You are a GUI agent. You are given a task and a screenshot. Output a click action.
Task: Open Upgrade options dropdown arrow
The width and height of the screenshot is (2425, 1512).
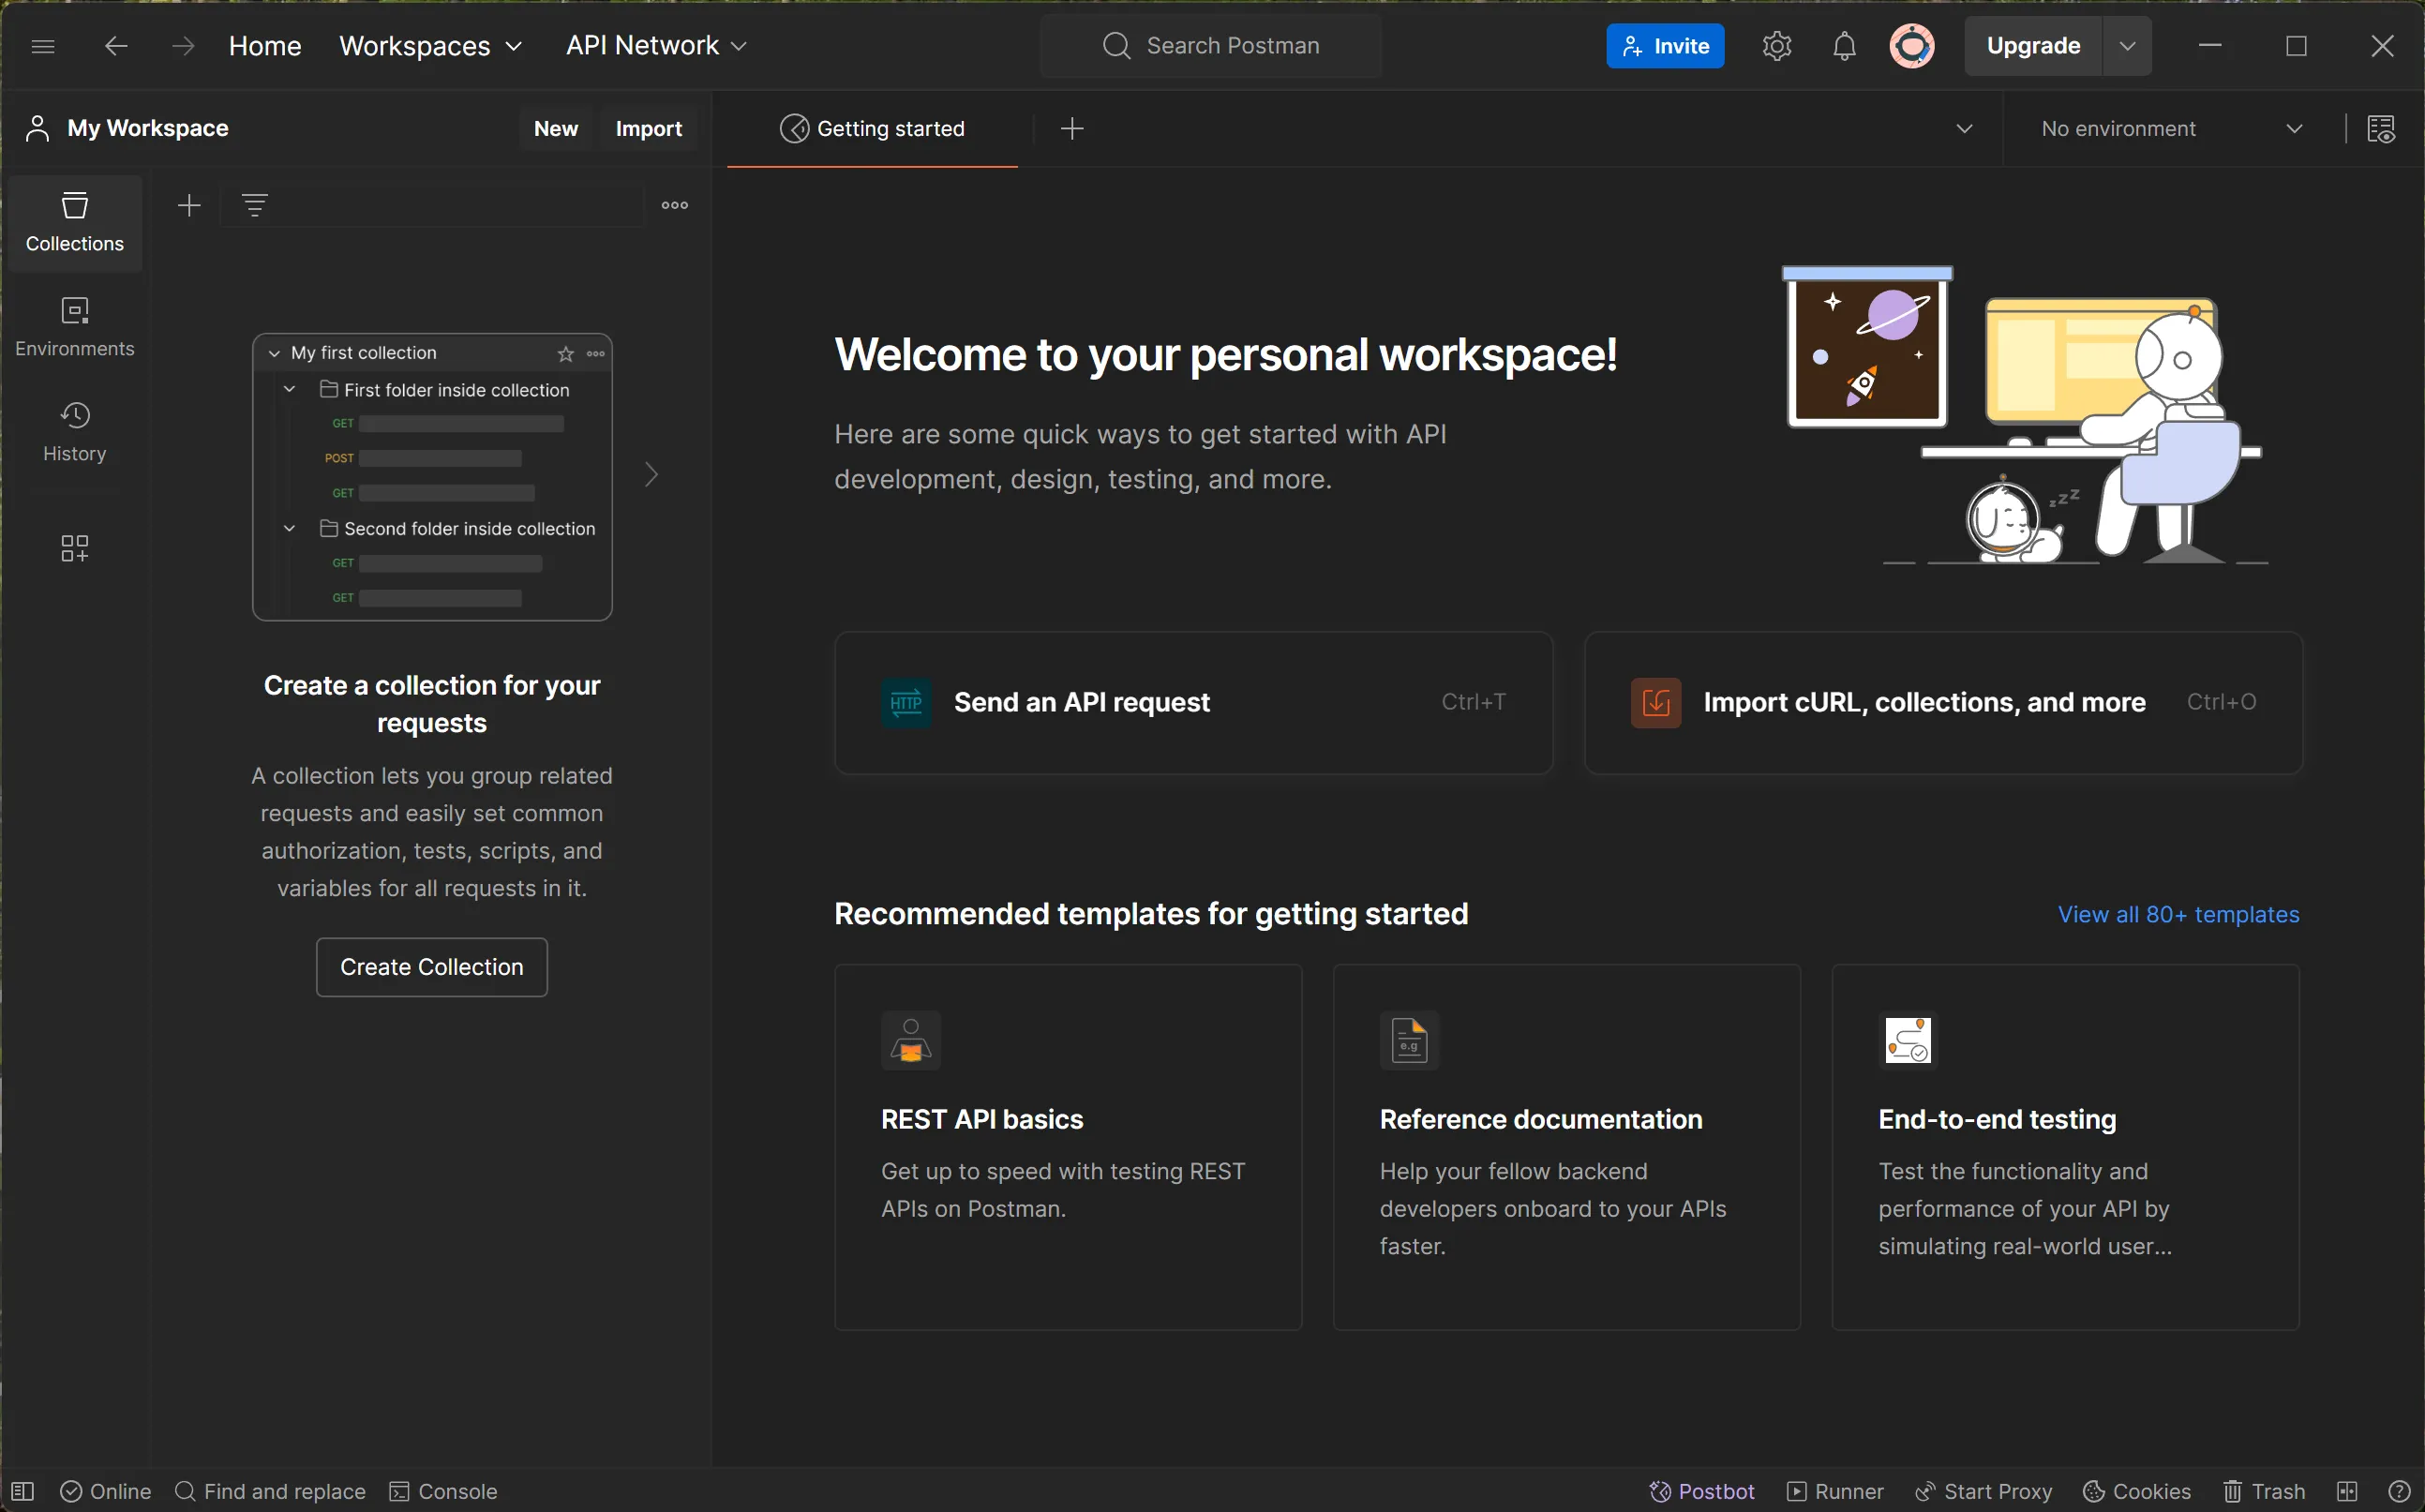2127,46
